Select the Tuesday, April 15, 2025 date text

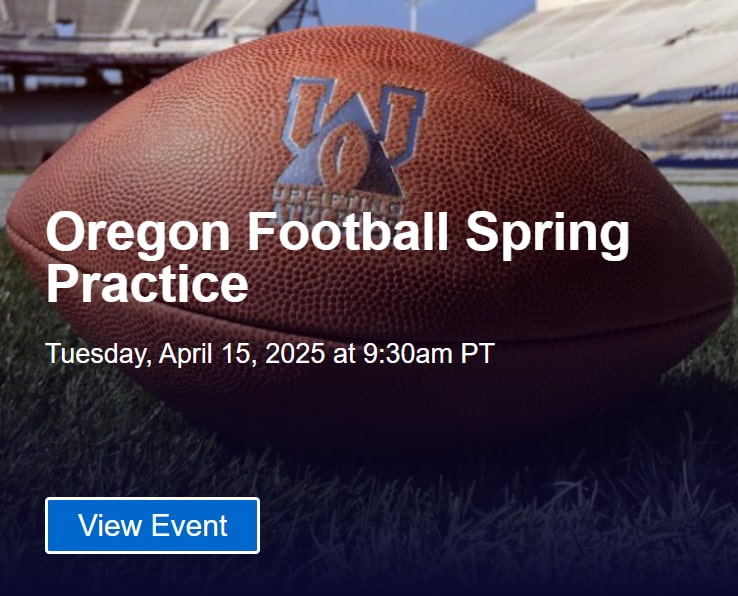tap(185, 354)
